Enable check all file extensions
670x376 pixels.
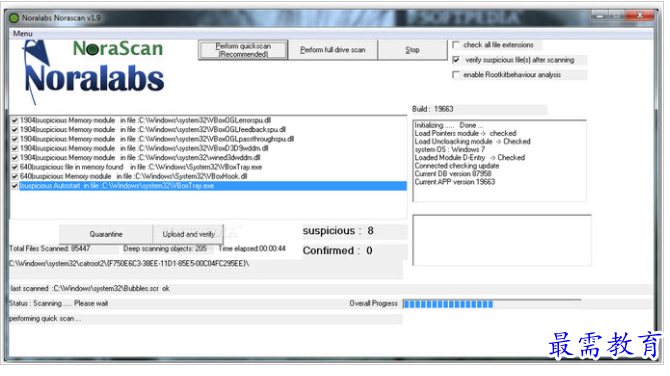point(456,45)
